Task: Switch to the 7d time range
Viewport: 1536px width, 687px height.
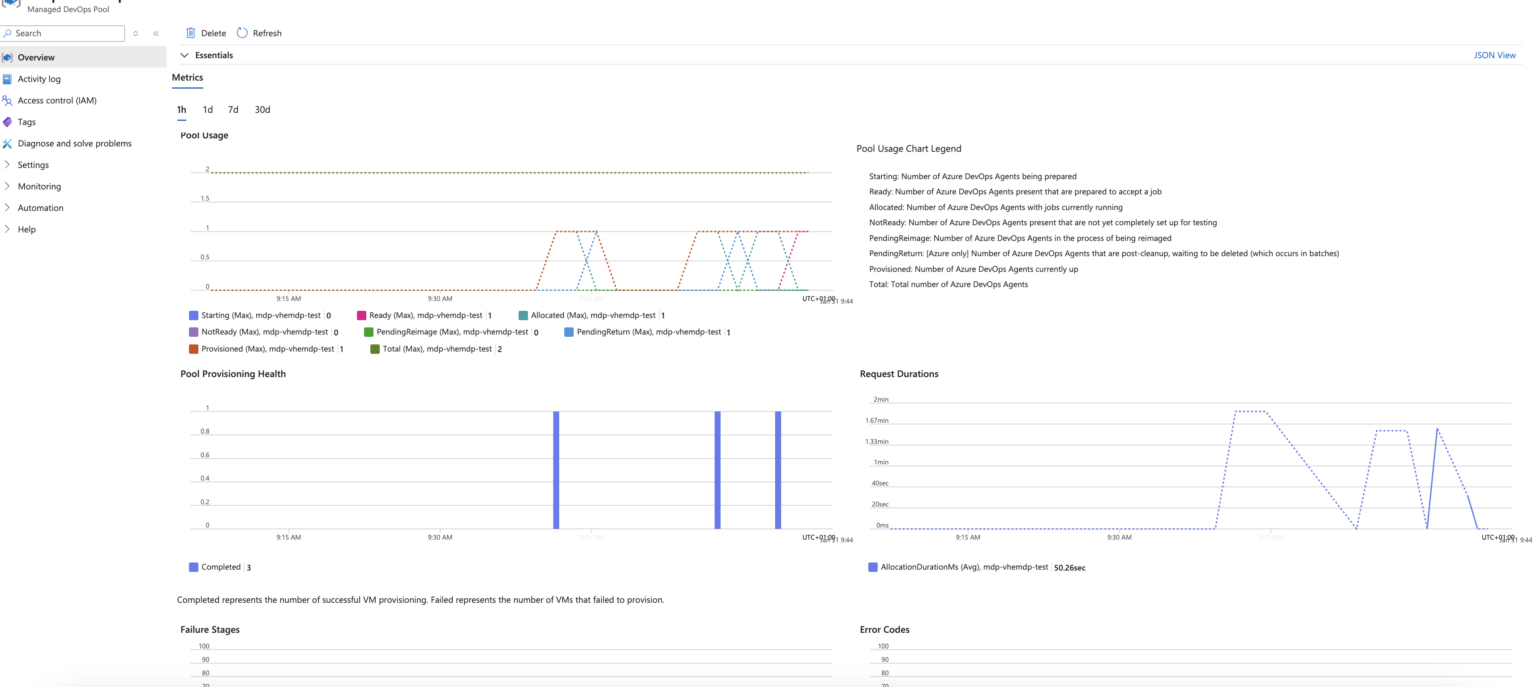Action: click(232, 110)
